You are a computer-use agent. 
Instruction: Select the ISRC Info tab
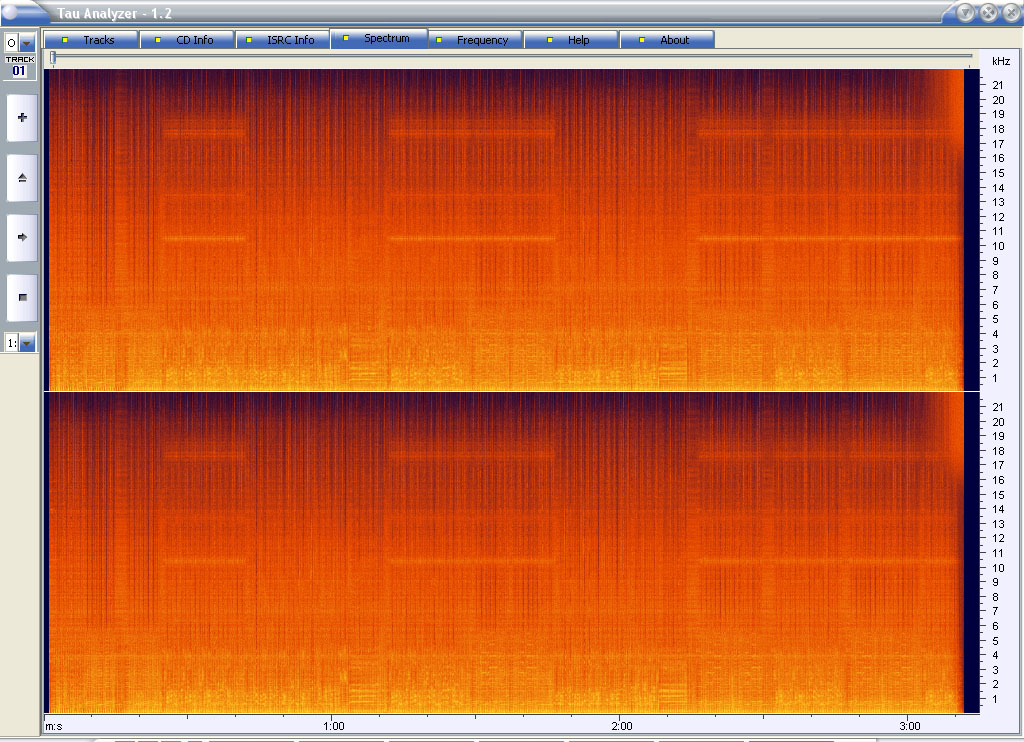tap(283, 40)
